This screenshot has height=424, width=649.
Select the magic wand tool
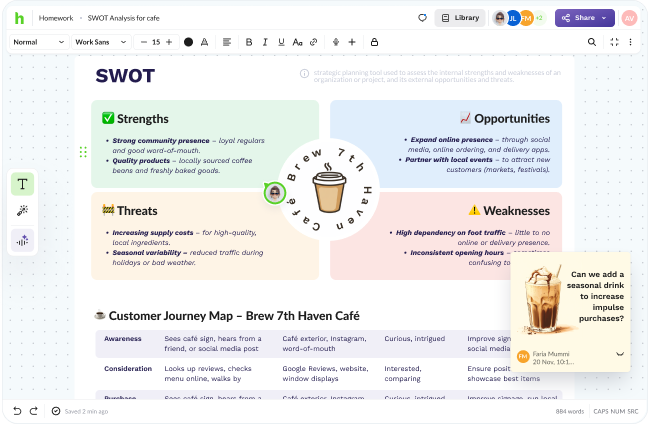22,210
